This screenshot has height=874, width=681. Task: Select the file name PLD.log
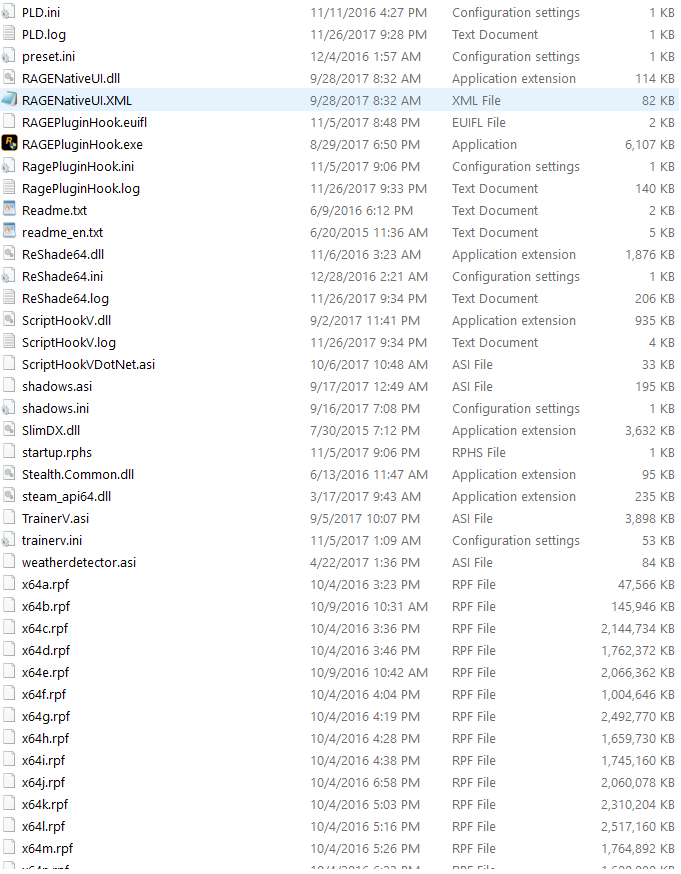(43, 35)
